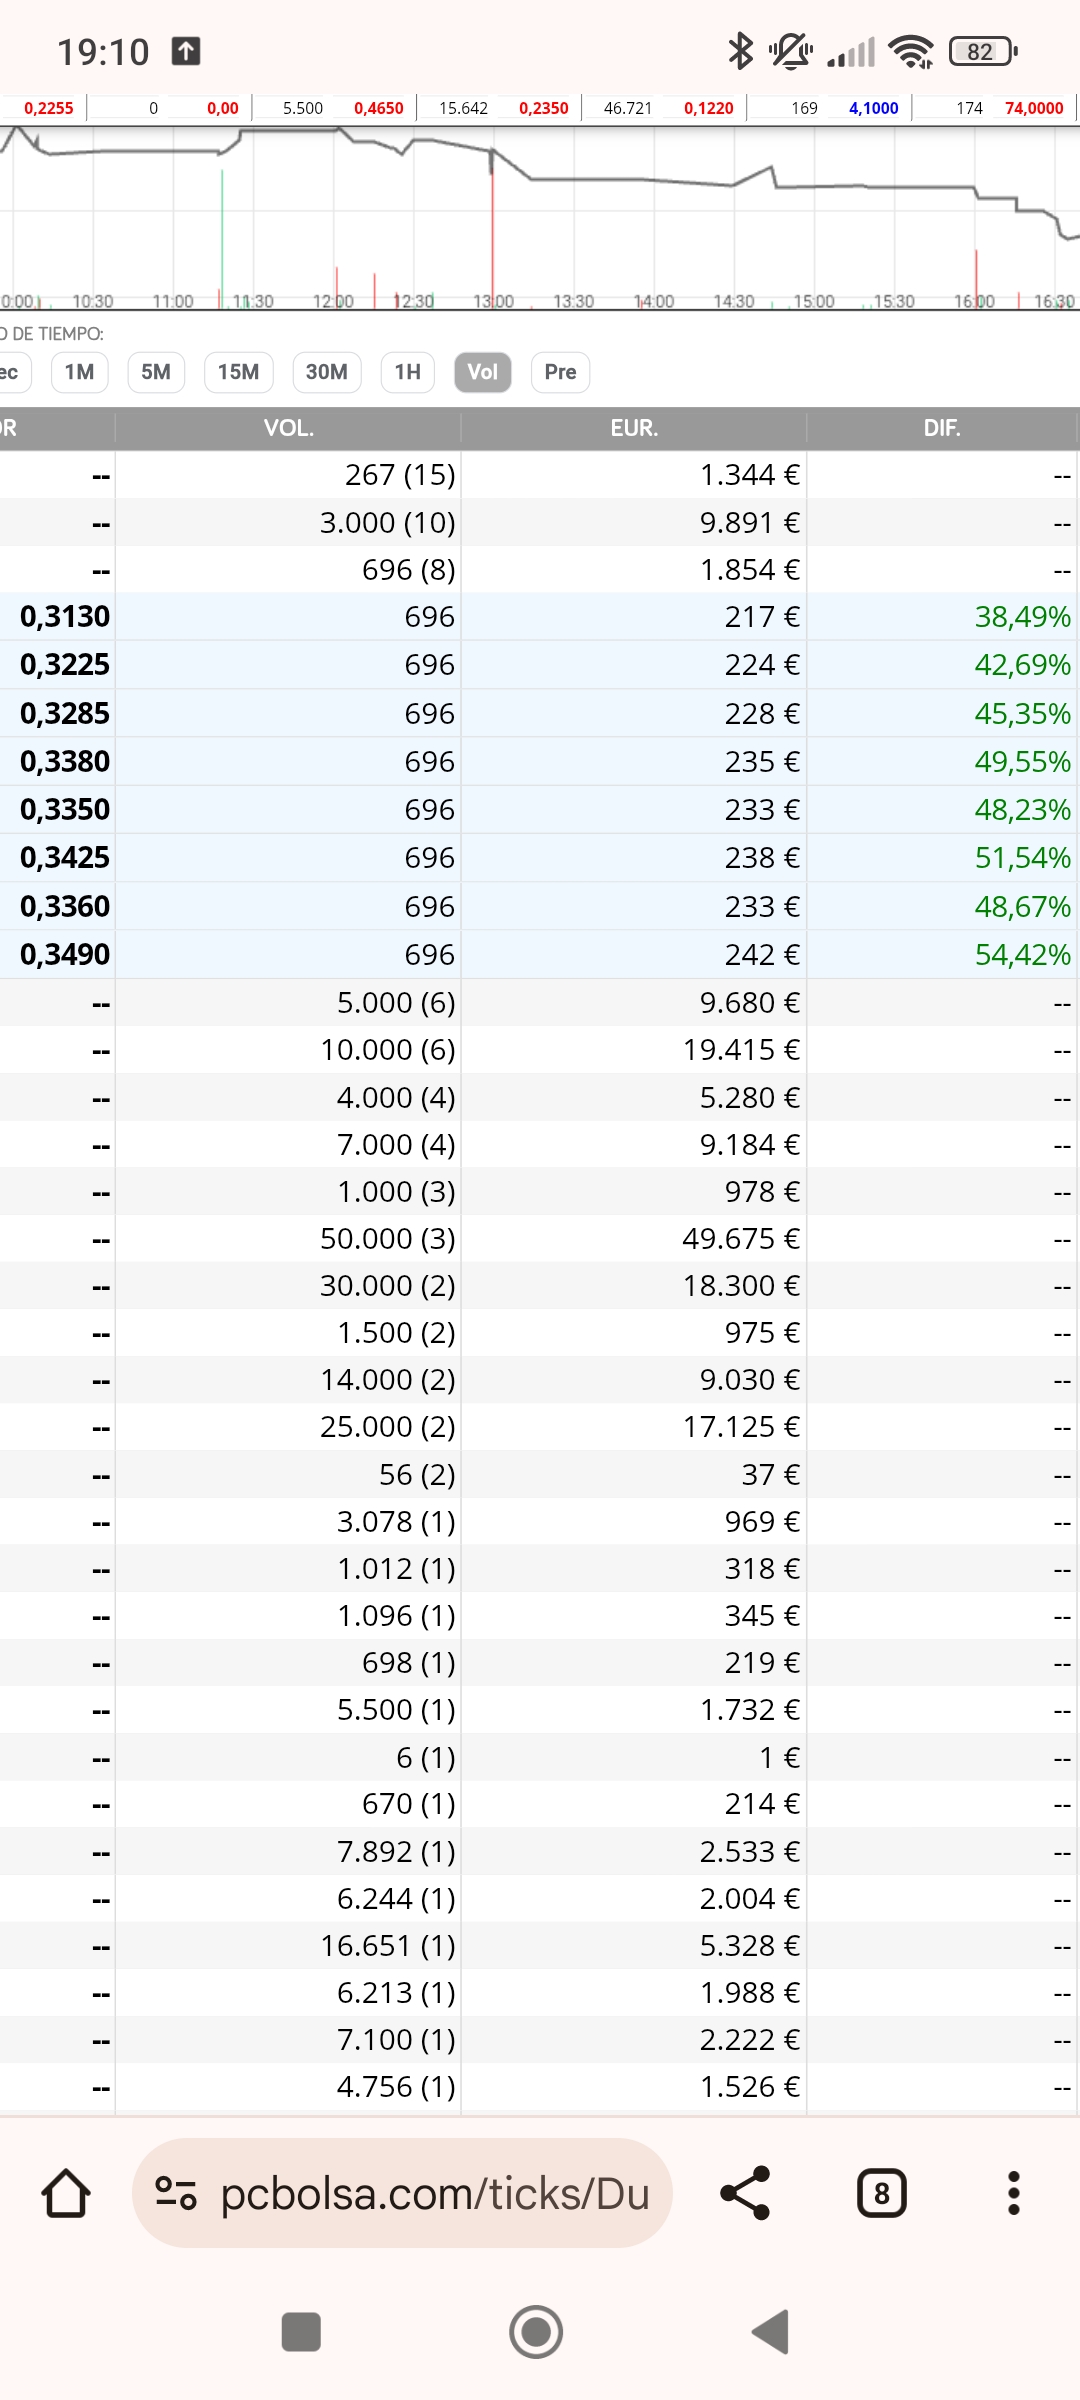Tap the price 0,3380
This screenshot has width=1080, height=2400.
point(65,762)
